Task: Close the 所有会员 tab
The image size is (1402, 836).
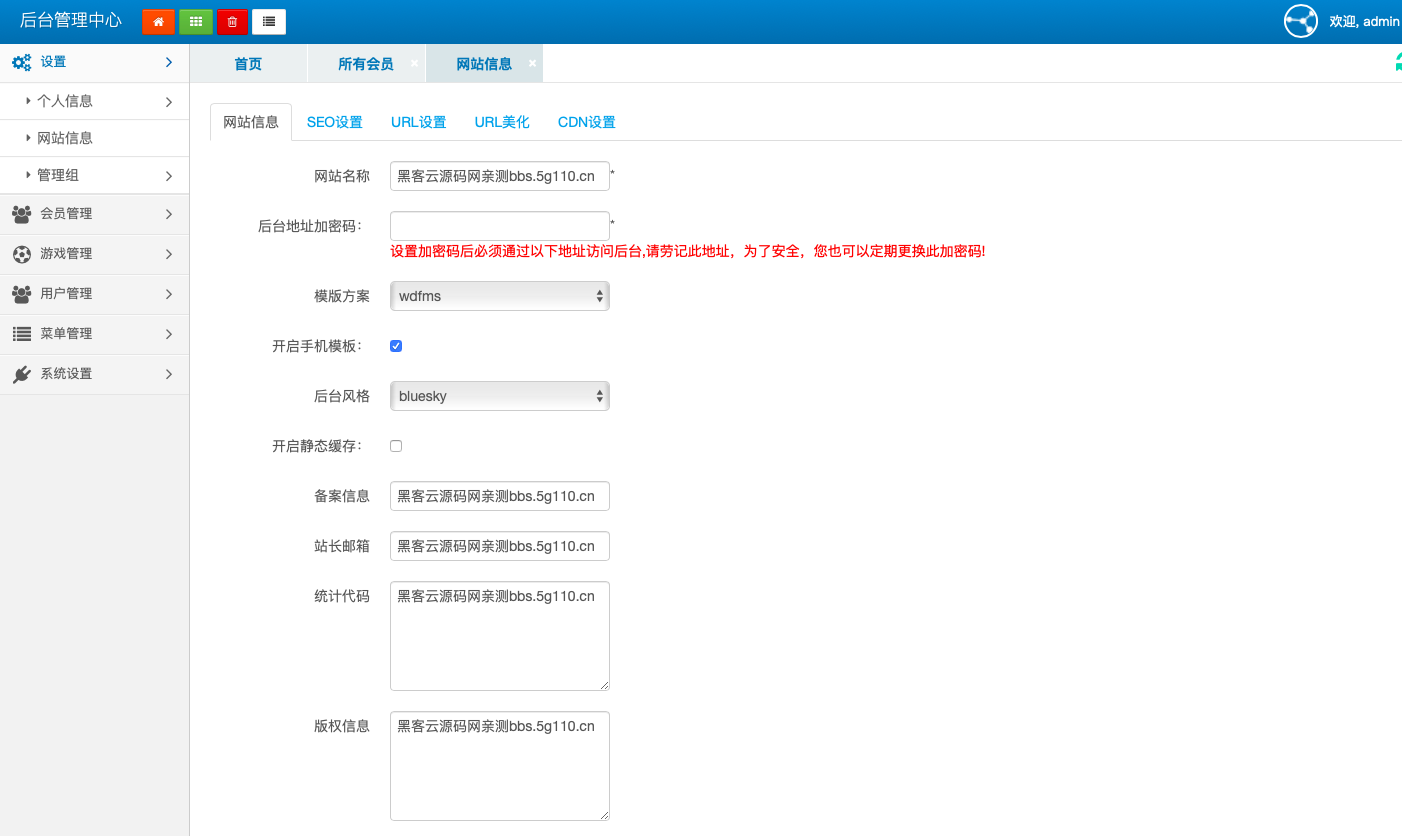Action: [x=414, y=63]
